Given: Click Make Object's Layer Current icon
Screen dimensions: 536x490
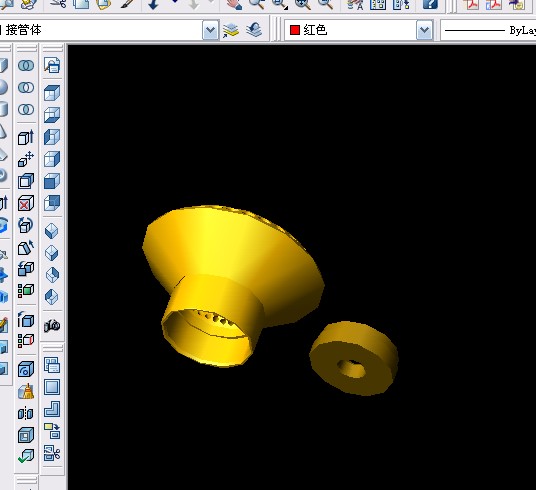Looking at the screenshot, I should point(231,30).
